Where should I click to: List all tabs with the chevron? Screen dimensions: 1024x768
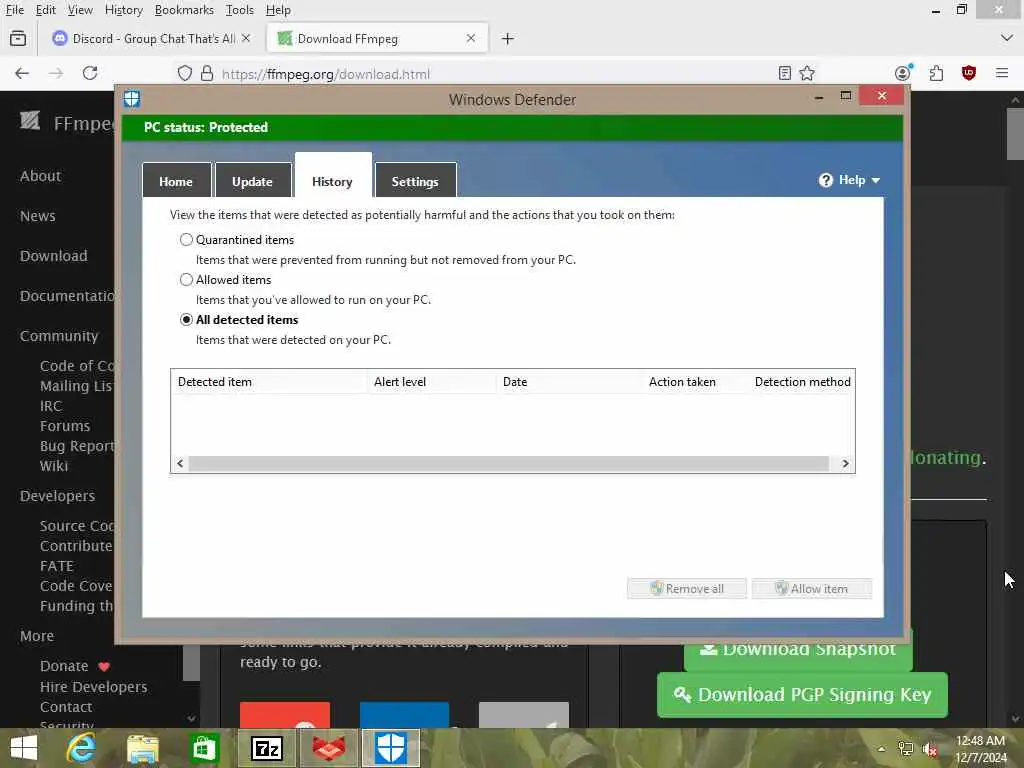(1006, 39)
